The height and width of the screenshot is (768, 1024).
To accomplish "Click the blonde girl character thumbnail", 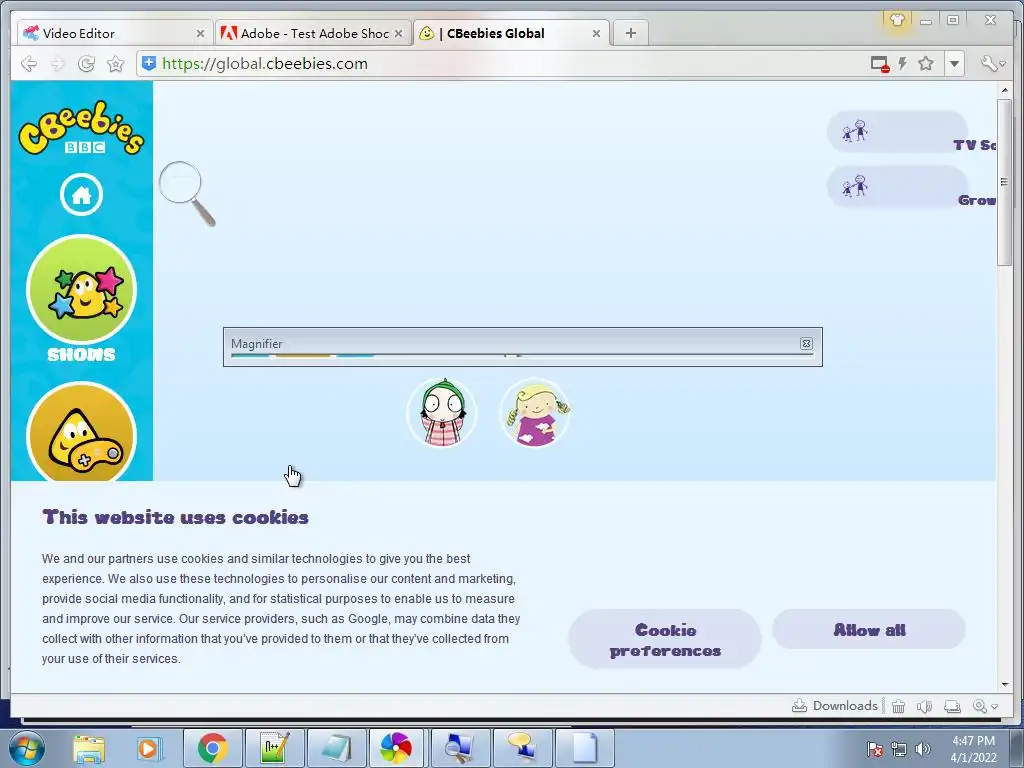I will click(x=535, y=413).
